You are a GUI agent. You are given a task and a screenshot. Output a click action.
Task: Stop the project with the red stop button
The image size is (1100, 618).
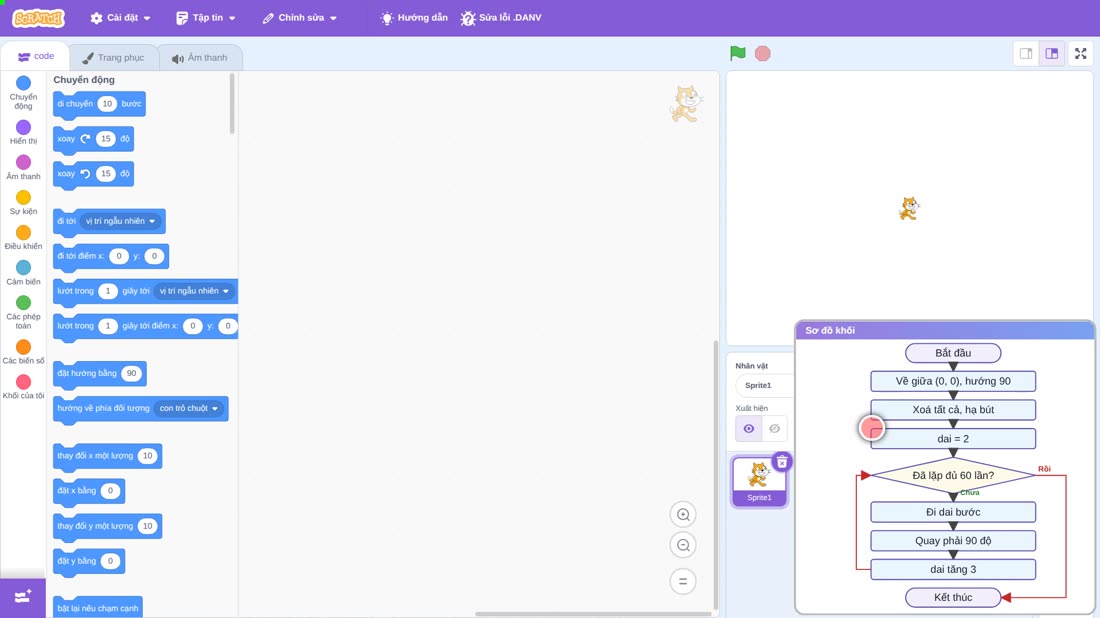[x=763, y=53]
